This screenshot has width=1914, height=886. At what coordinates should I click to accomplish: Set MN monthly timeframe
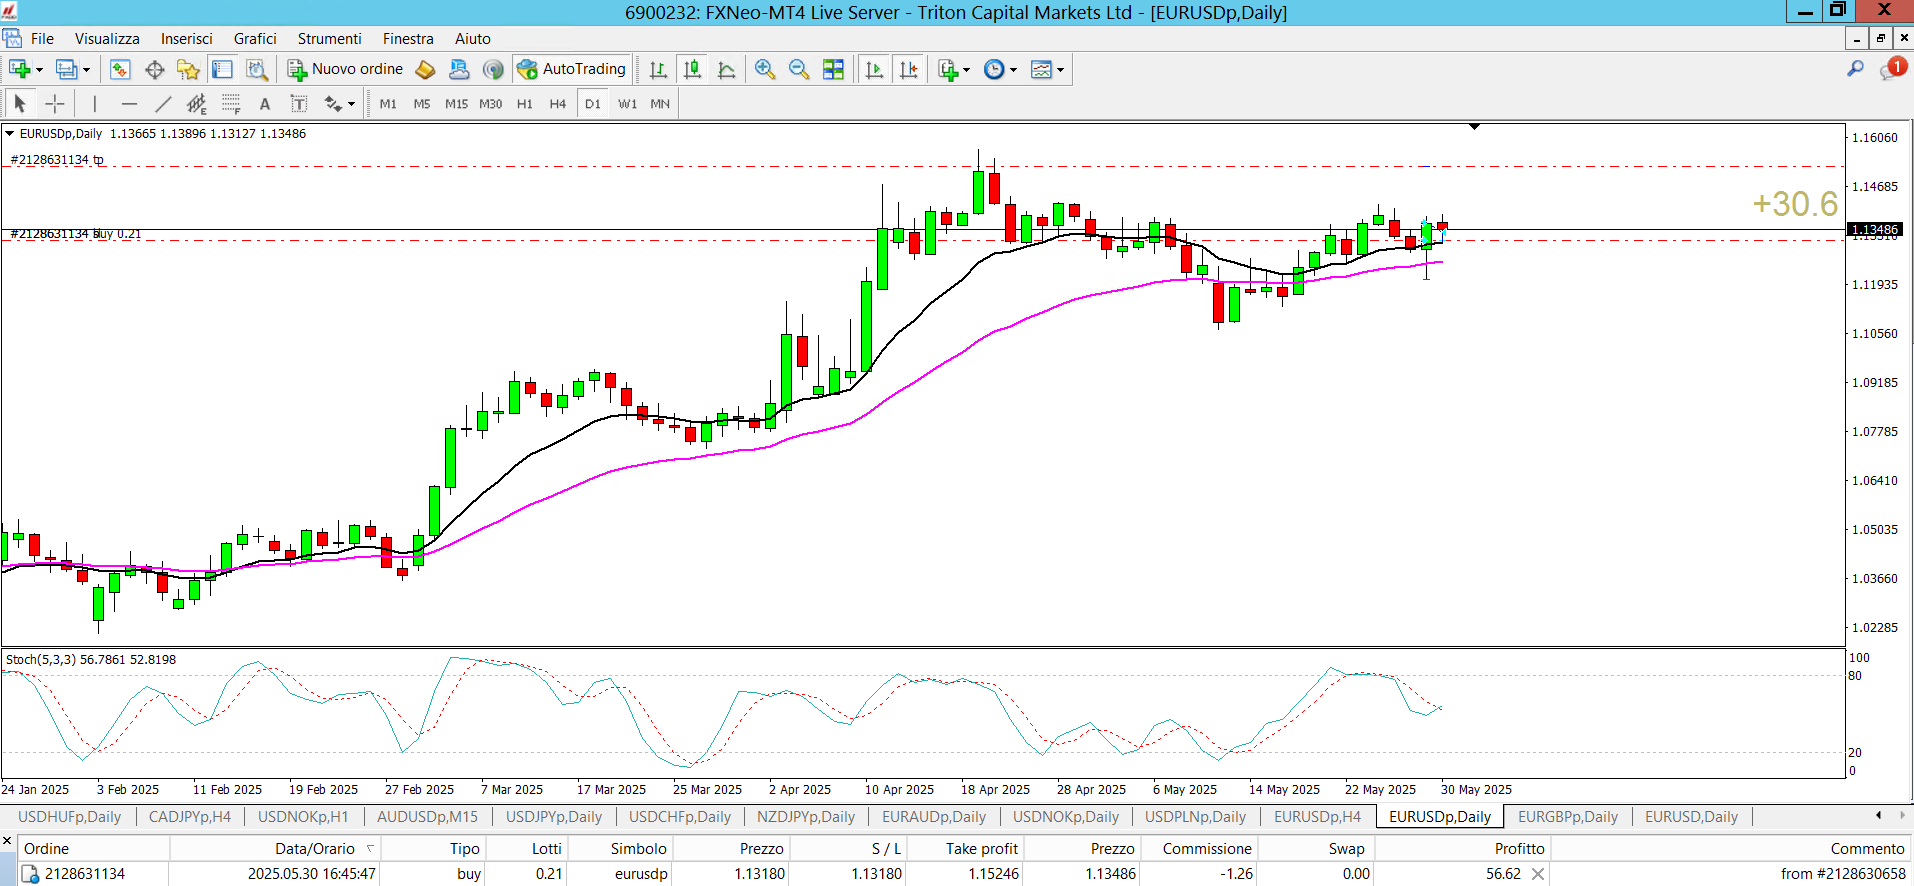click(660, 103)
